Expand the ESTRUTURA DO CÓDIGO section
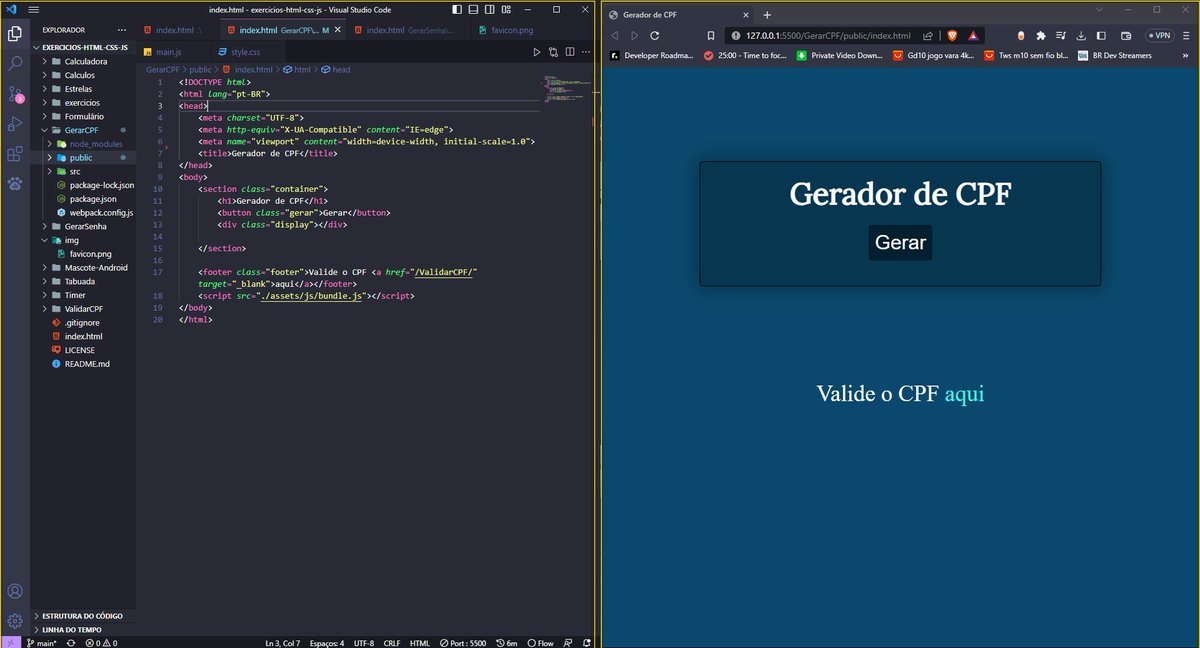The image size is (1200, 648). click(83, 616)
